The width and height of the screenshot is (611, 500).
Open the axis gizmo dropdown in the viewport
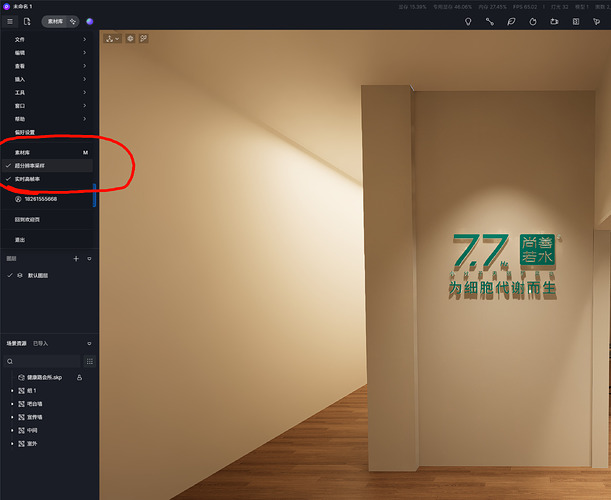pos(113,38)
